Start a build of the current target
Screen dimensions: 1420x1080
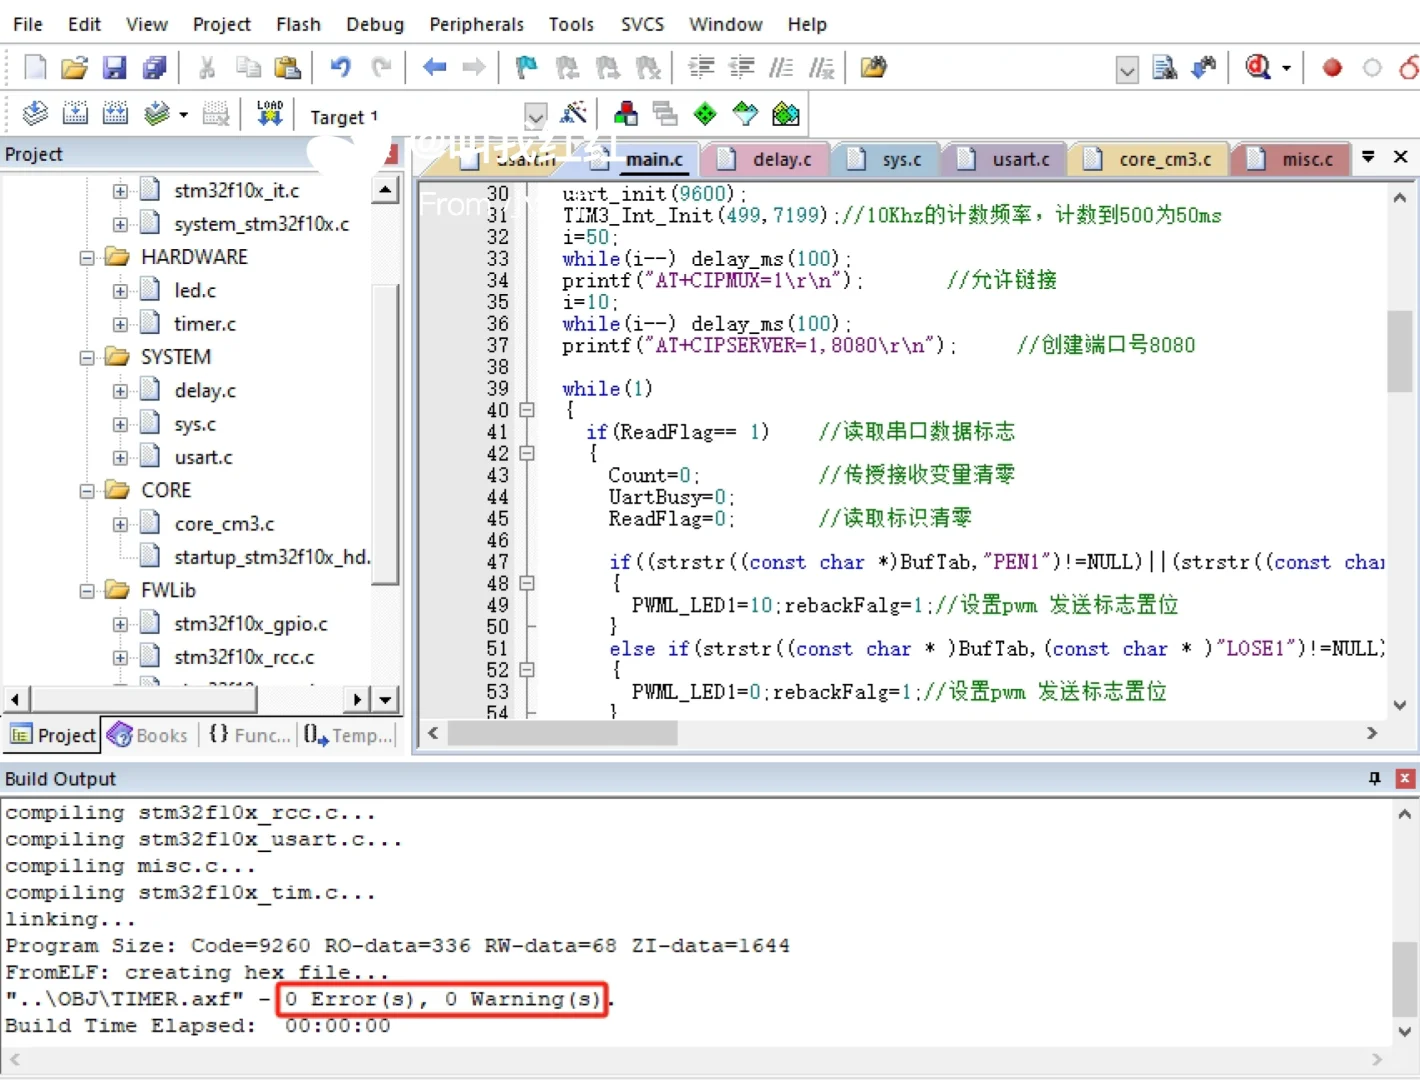(75, 113)
